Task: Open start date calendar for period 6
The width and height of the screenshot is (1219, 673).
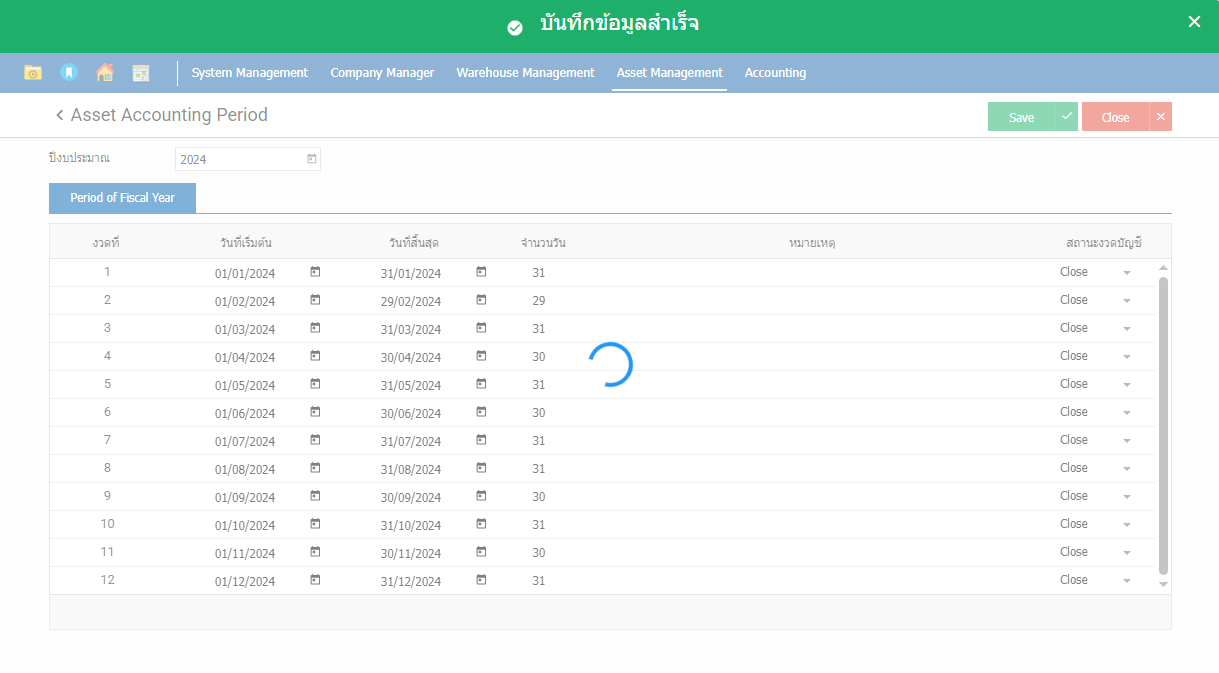Action: click(x=315, y=412)
